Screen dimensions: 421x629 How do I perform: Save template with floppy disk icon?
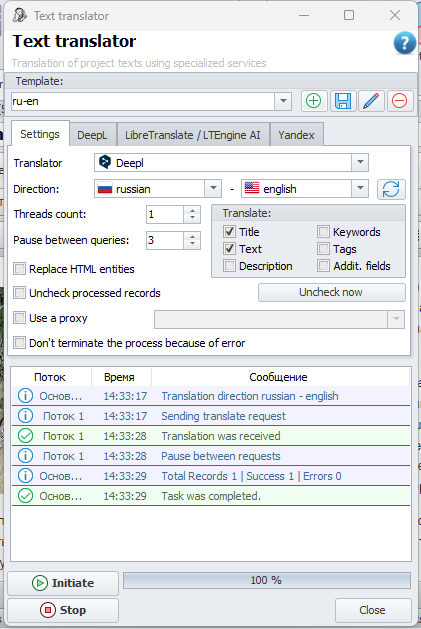343,101
